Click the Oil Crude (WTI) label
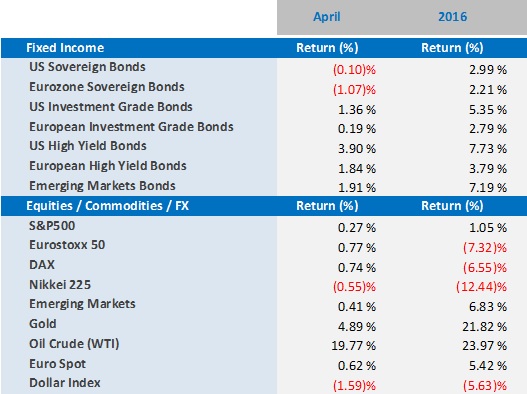 (x=74, y=344)
